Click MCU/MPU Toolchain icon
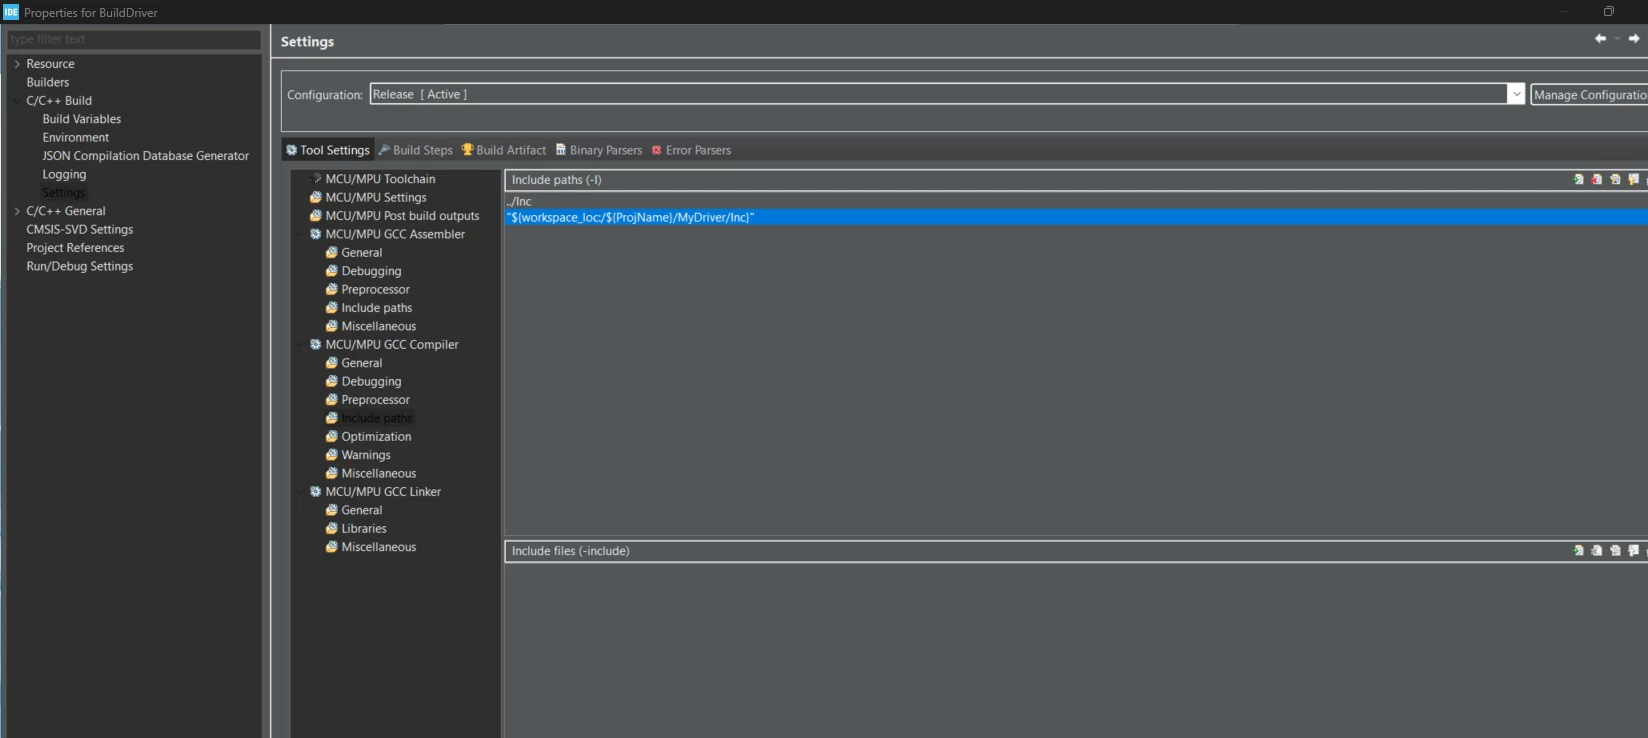The width and height of the screenshot is (1648, 738). (x=316, y=179)
